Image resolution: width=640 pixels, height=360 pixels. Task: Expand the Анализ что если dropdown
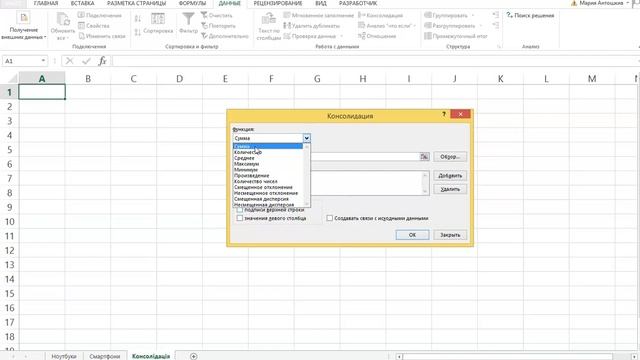pos(414,26)
